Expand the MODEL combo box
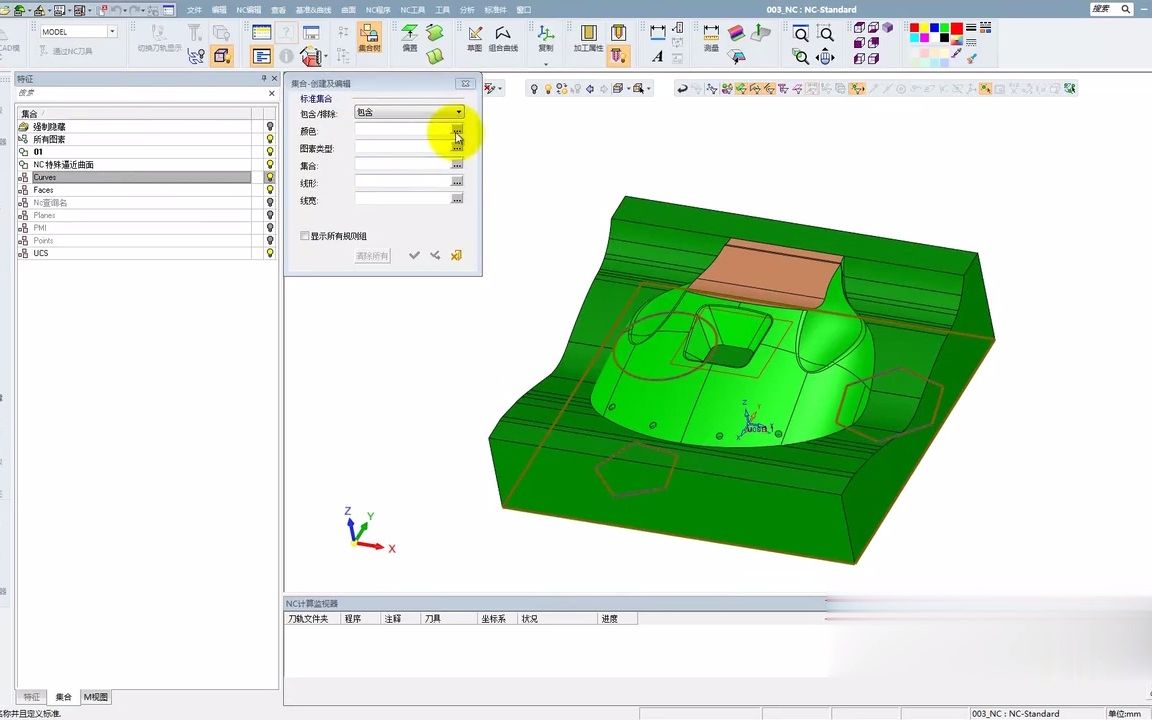 click(112, 32)
